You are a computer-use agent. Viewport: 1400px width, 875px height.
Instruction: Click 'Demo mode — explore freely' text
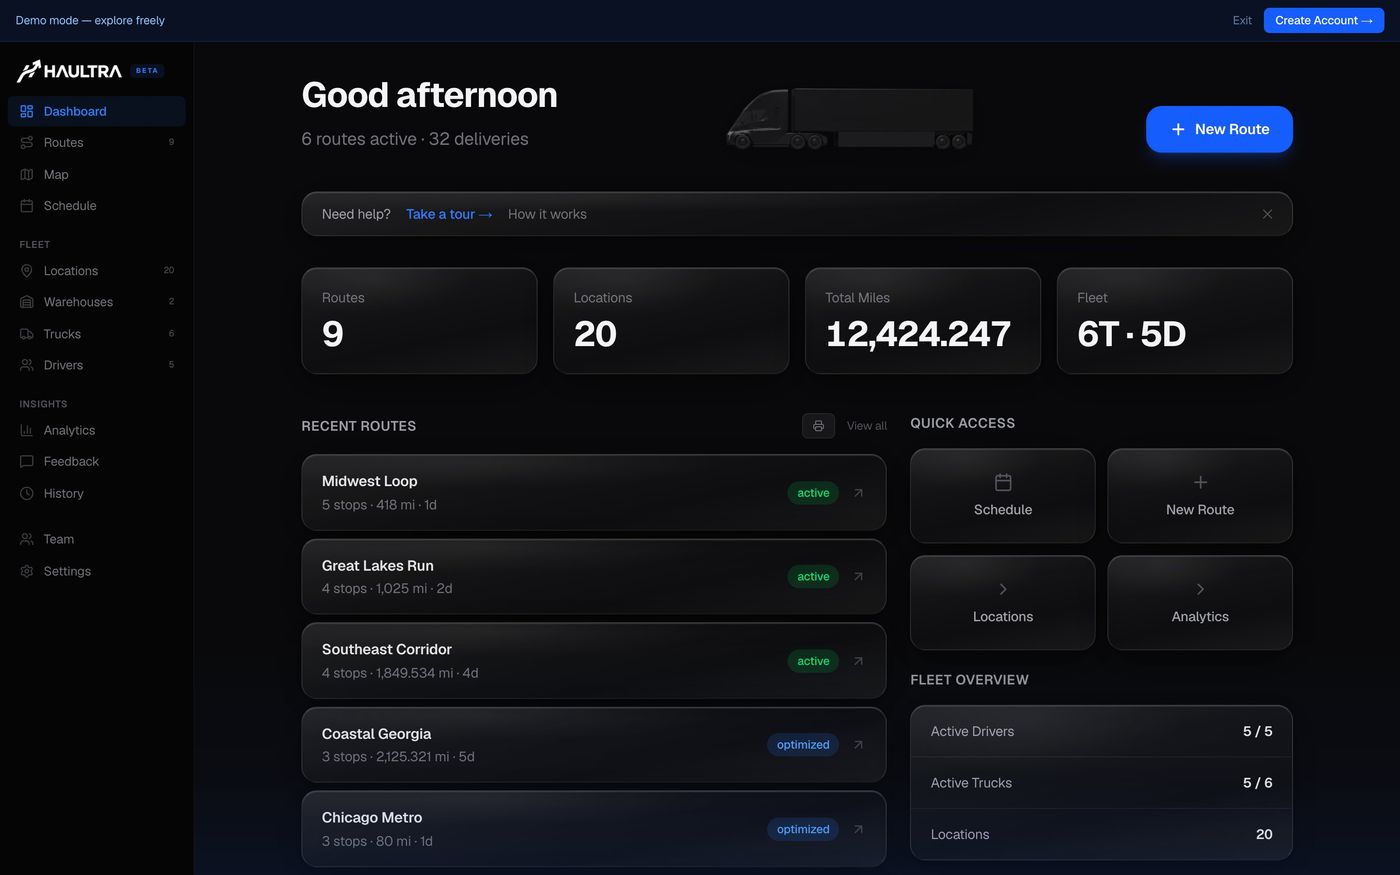pos(90,20)
